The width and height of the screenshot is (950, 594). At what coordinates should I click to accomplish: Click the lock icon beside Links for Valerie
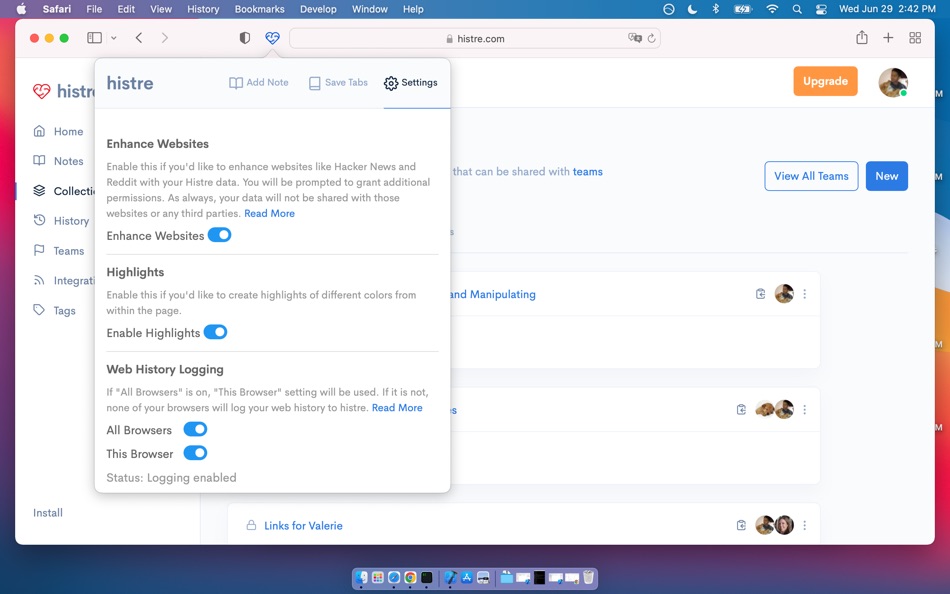(251, 525)
